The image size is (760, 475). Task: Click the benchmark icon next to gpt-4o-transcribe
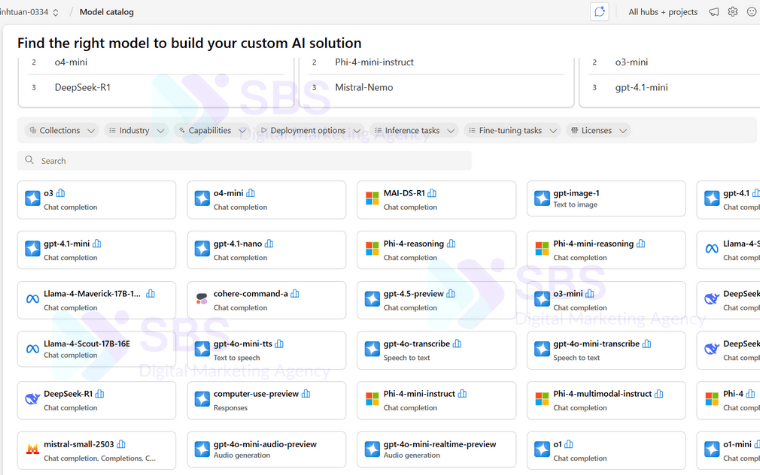[x=457, y=344]
